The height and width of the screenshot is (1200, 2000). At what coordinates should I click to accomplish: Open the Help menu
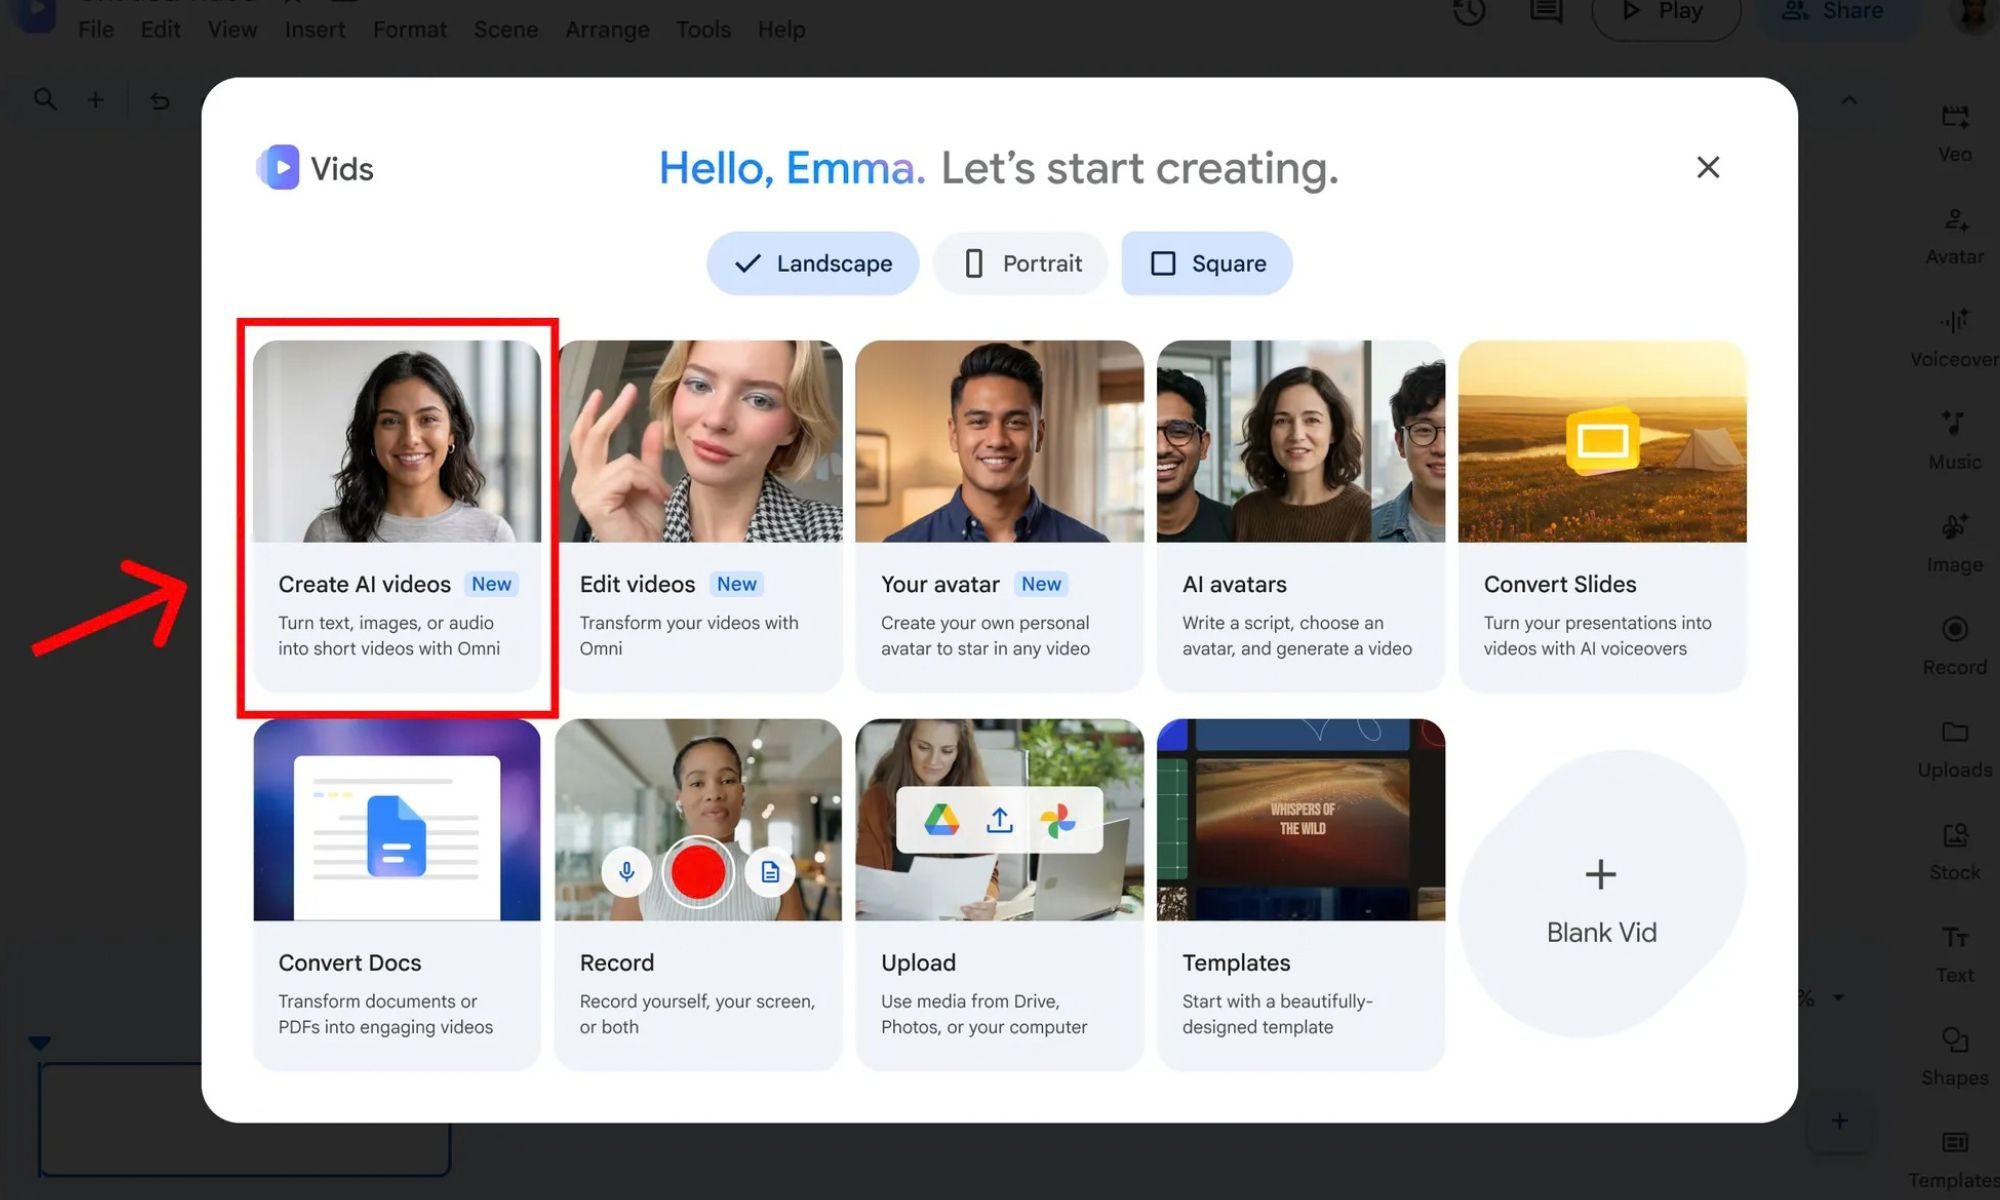tap(781, 29)
